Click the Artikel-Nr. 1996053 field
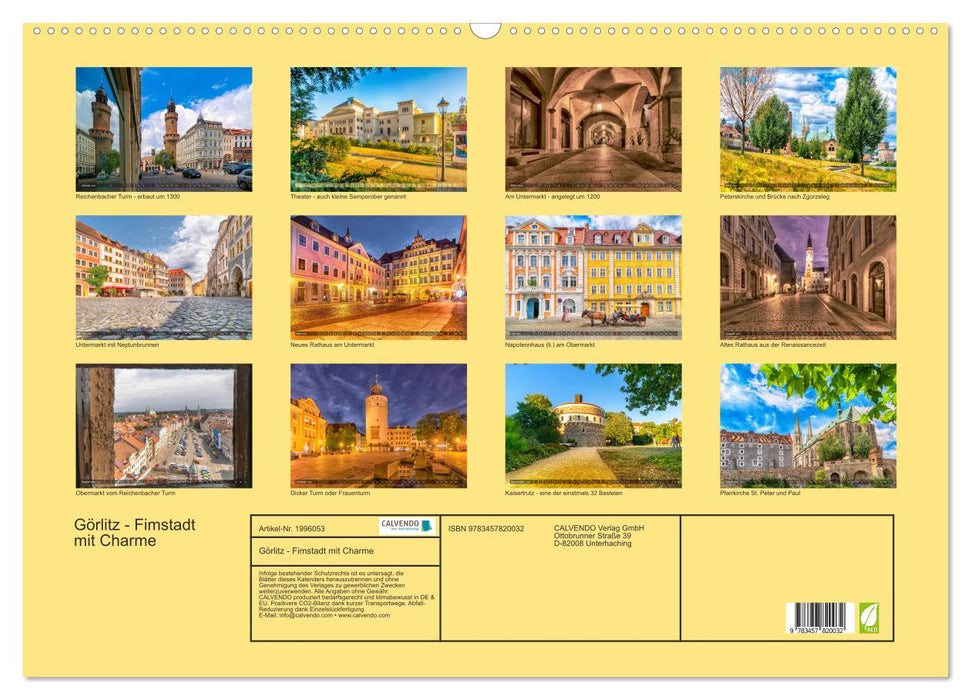The image size is (971, 700). point(293,529)
